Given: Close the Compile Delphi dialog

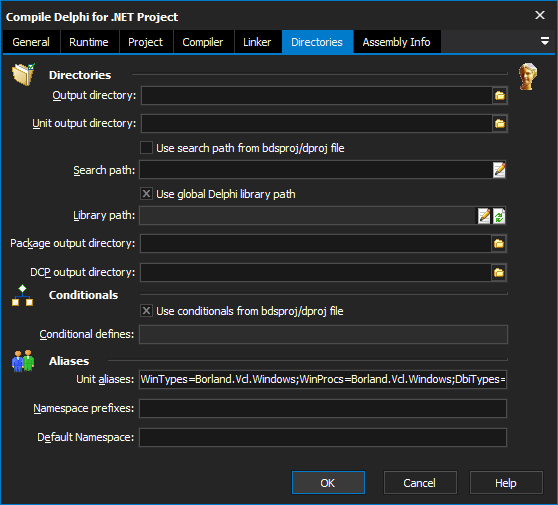Looking at the screenshot, I should (540, 15).
